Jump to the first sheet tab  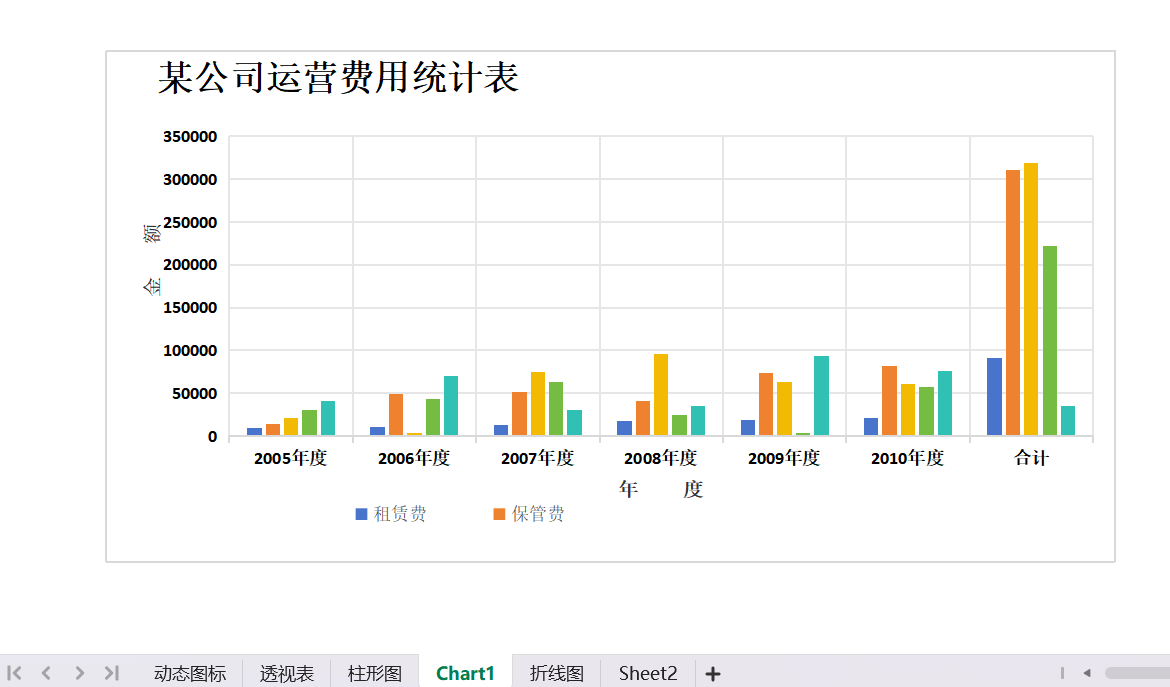[15, 673]
